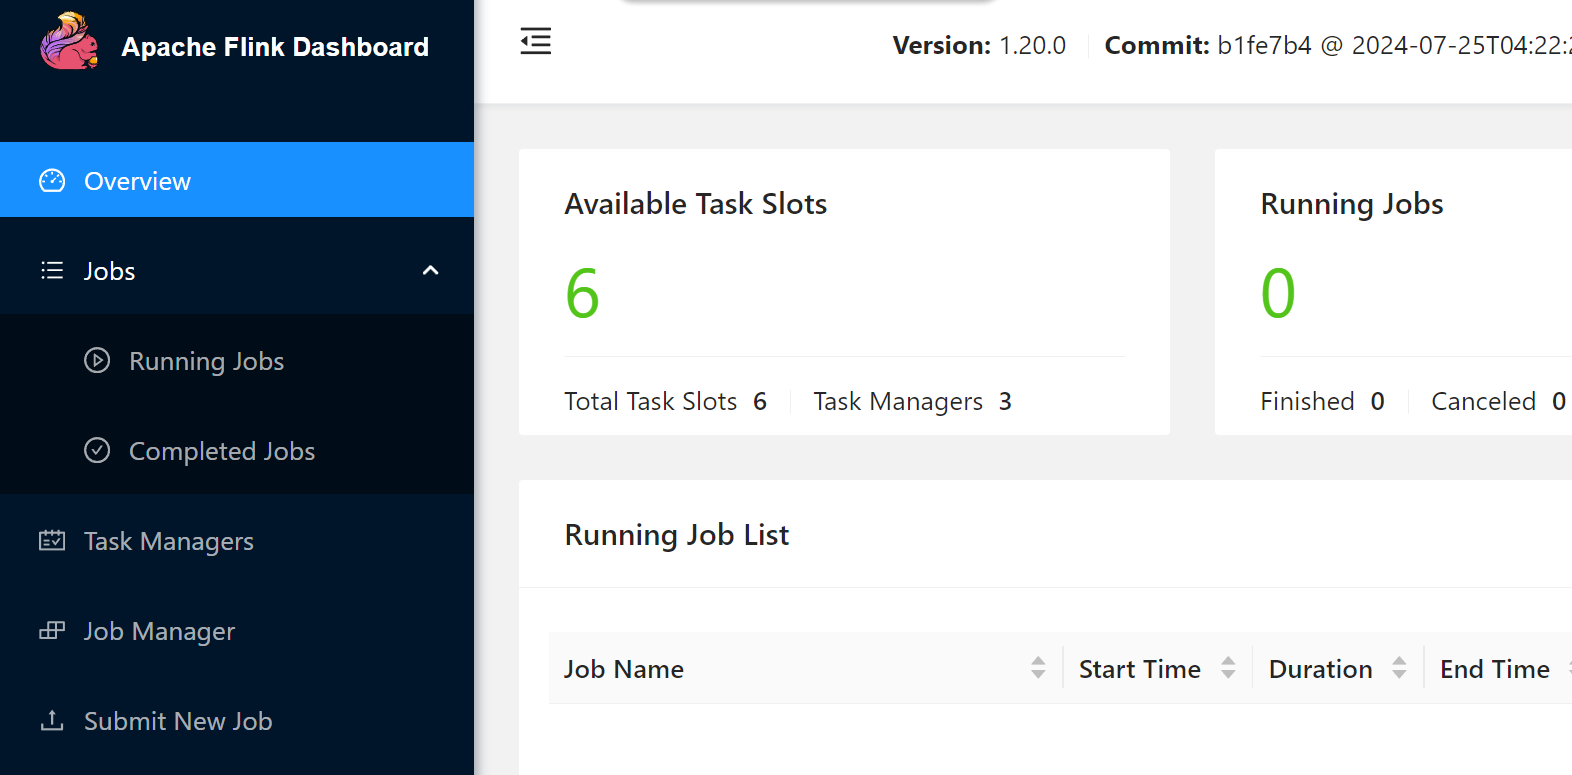Click the Task Managers schedule icon
Viewport: 1572px width, 775px height.
pyautogui.click(x=52, y=541)
